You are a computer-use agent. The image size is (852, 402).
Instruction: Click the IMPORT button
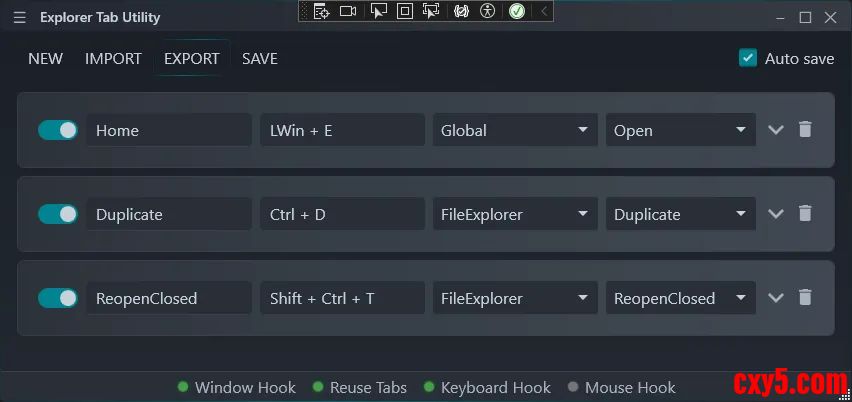point(113,59)
